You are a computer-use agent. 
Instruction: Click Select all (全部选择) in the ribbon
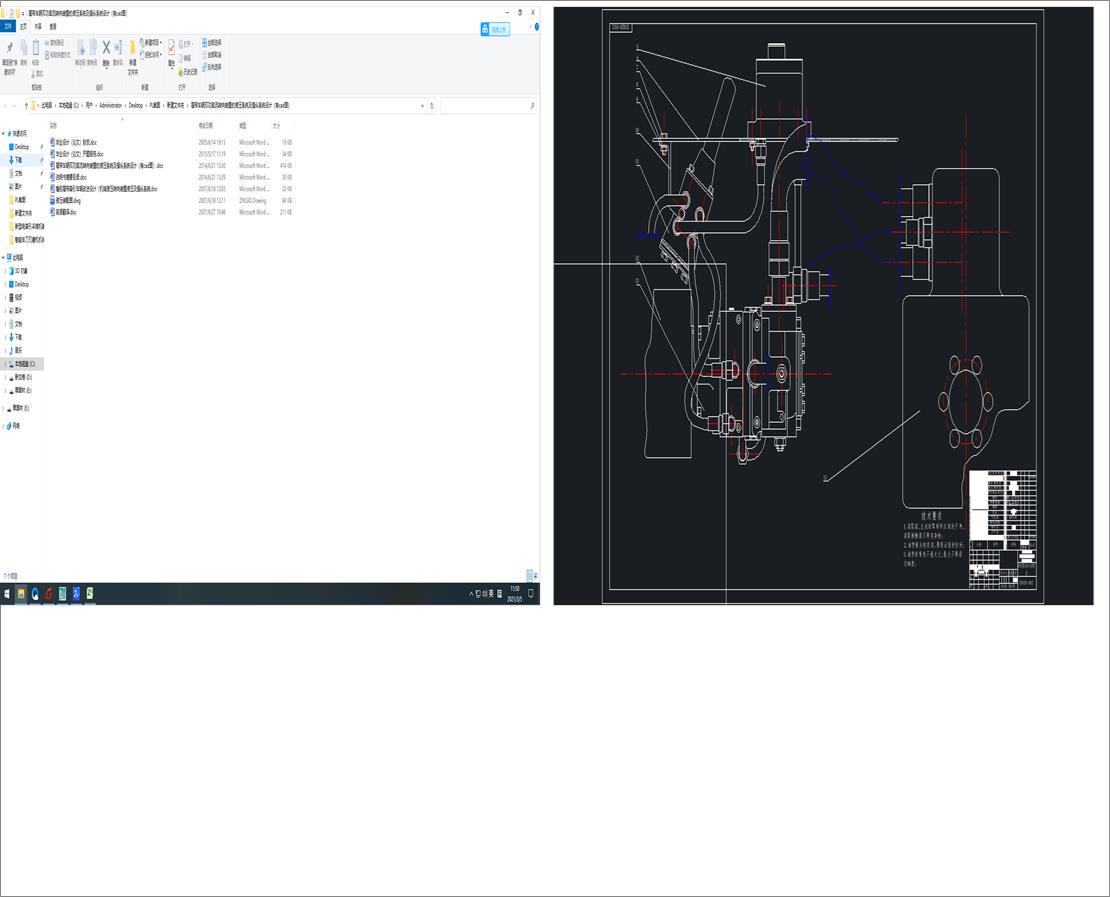(212, 43)
